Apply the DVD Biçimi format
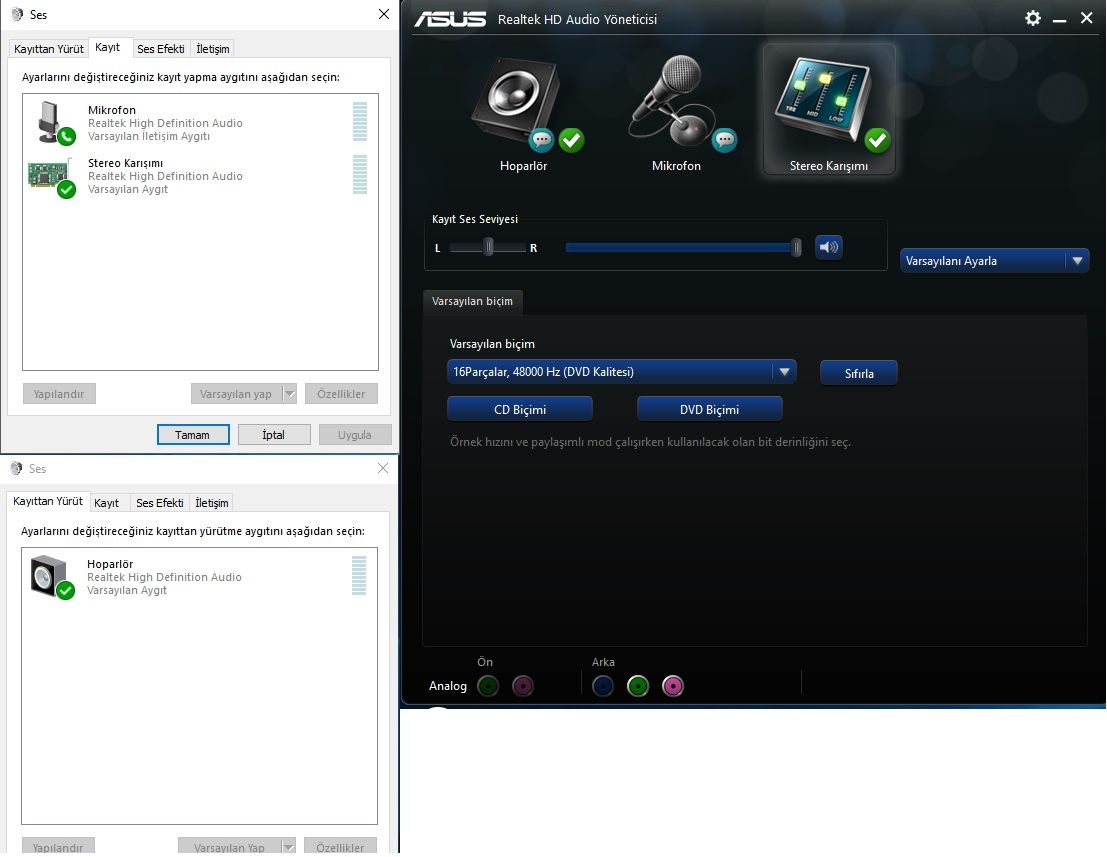 710,409
